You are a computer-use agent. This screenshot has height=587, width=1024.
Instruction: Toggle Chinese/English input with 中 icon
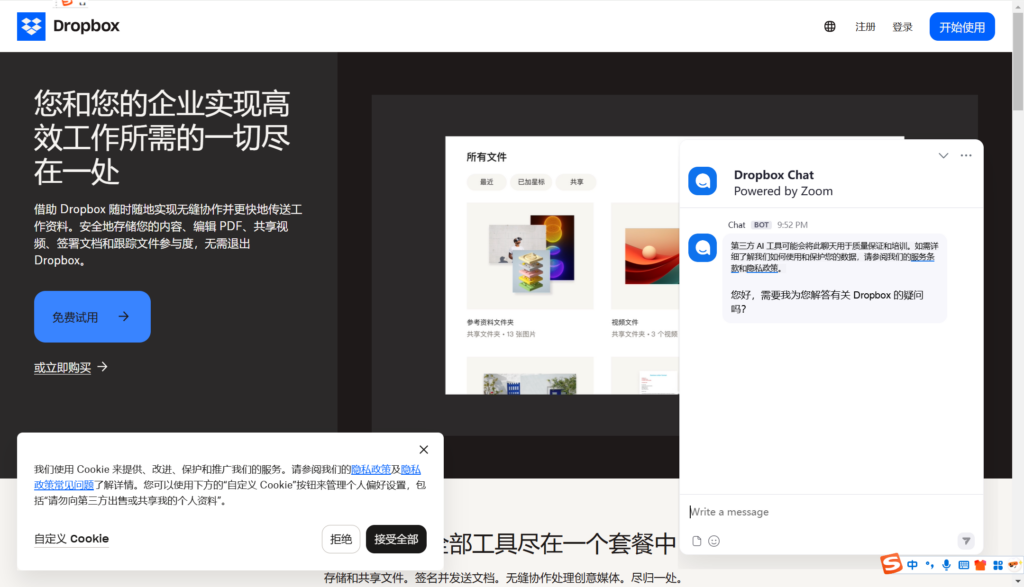pyautogui.click(x=912, y=565)
